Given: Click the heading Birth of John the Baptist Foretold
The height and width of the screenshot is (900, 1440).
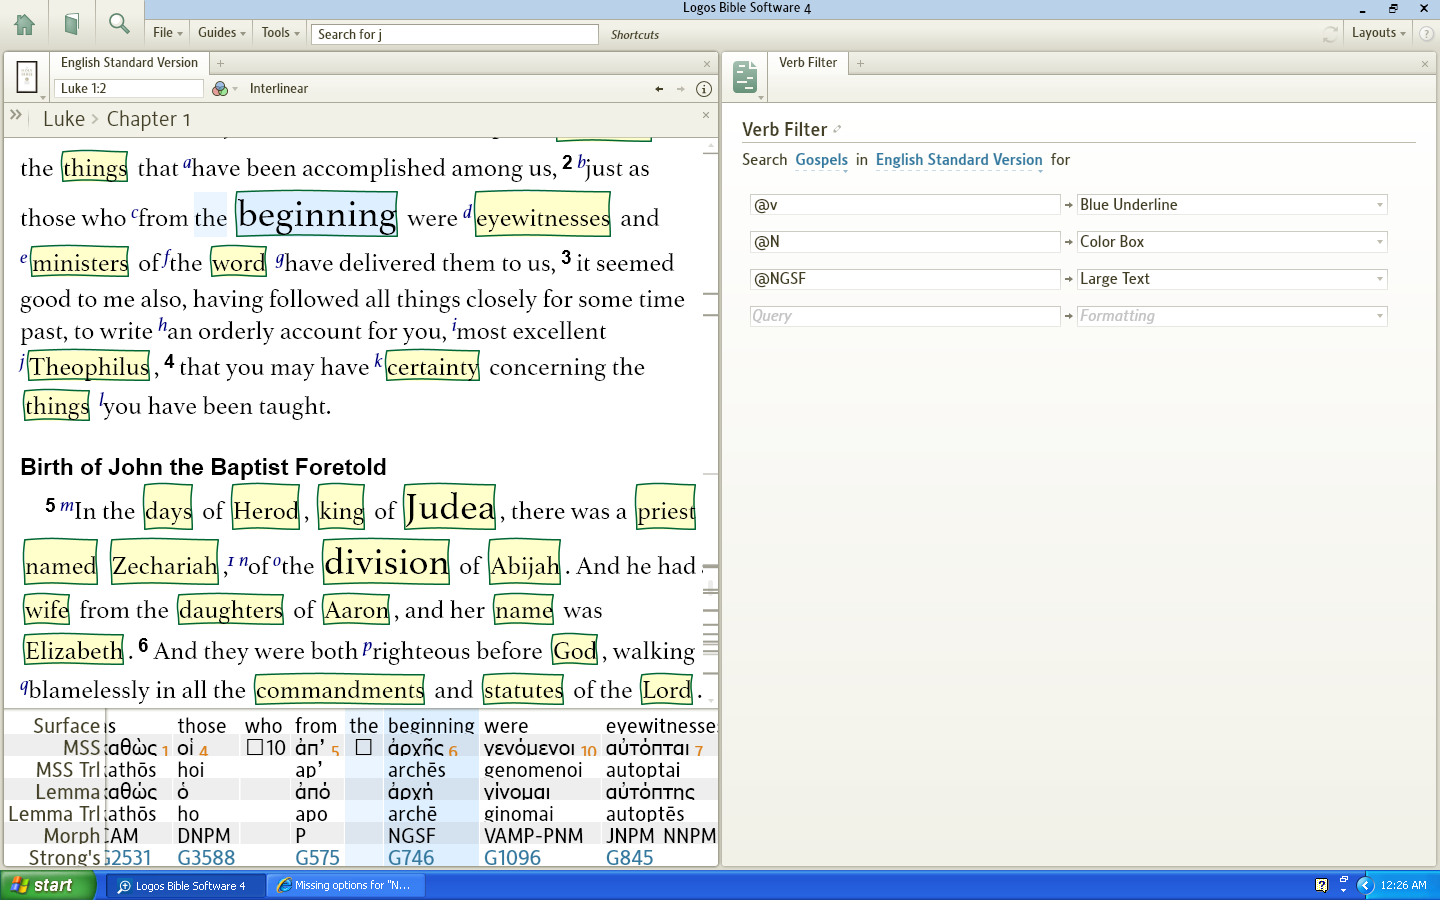Looking at the screenshot, I should pos(203,467).
